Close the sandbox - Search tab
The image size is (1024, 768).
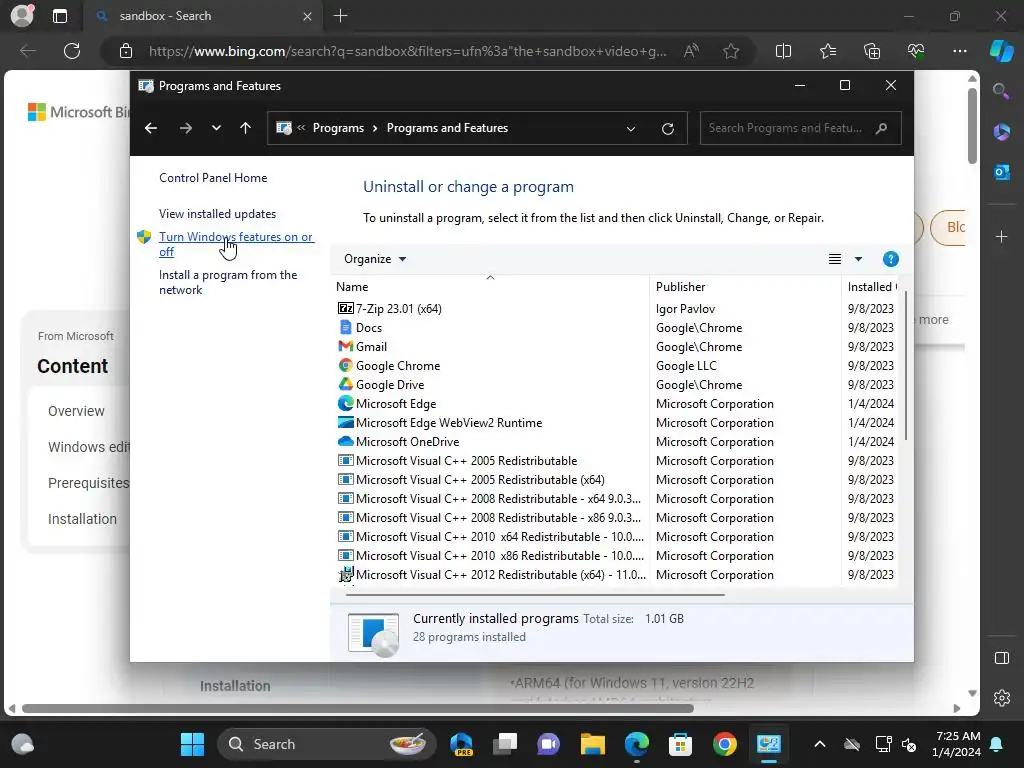(307, 16)
